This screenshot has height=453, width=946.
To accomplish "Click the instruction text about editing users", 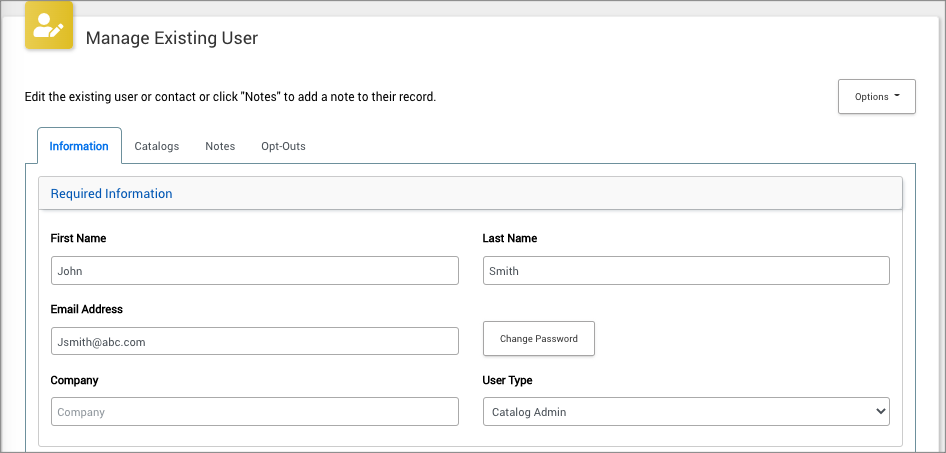I will [230, 98].
